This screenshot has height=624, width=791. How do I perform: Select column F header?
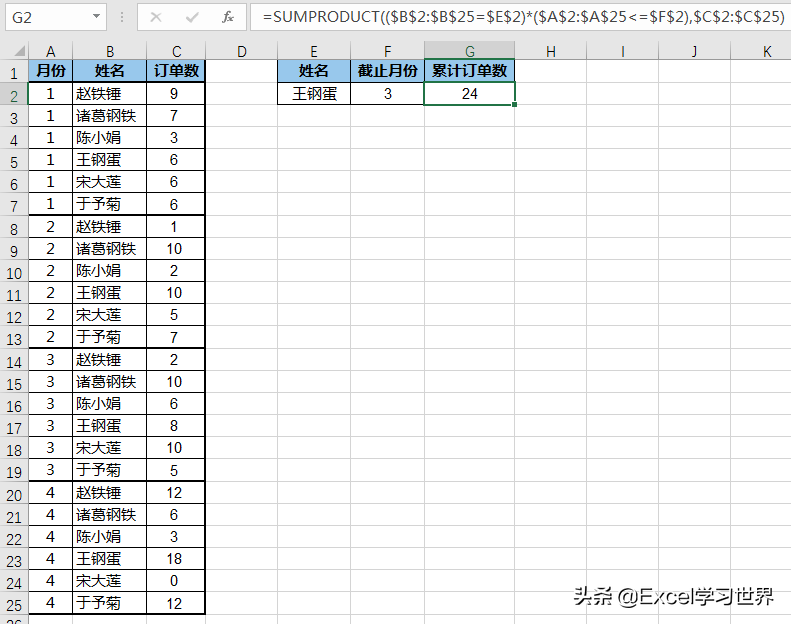pyautogui.click(x=387, y=51)
